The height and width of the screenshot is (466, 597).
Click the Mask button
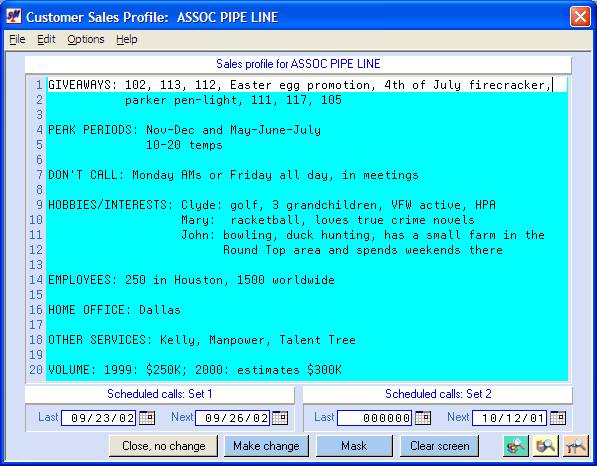click(x=354, y=446)
